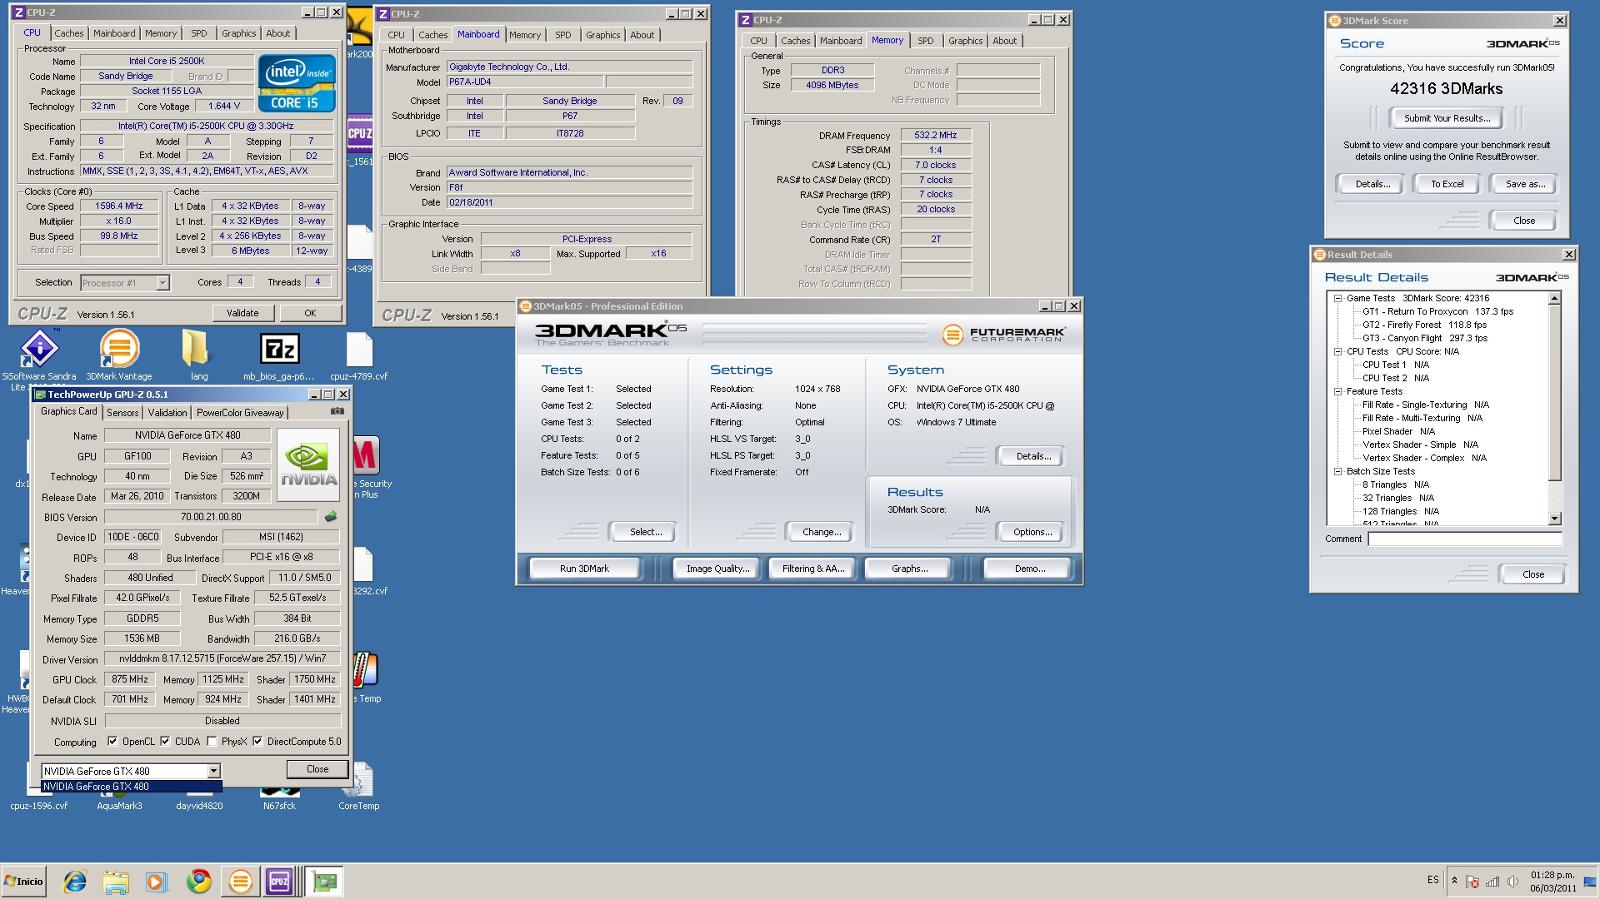Open the lang folder on desktop

coord(199,356)
